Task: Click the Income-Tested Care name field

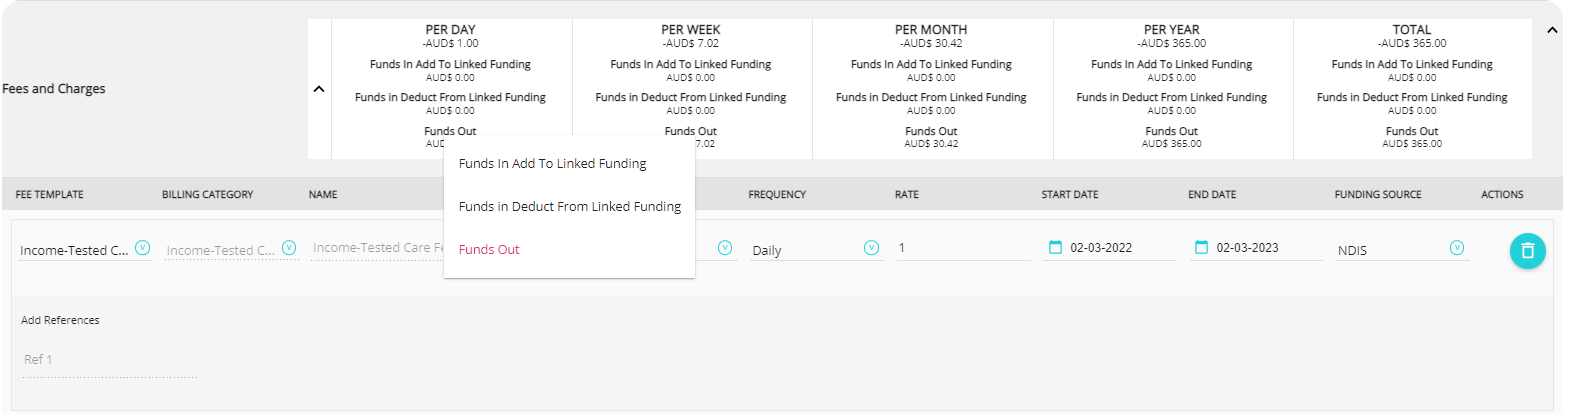Action: (x=376, y=248)
